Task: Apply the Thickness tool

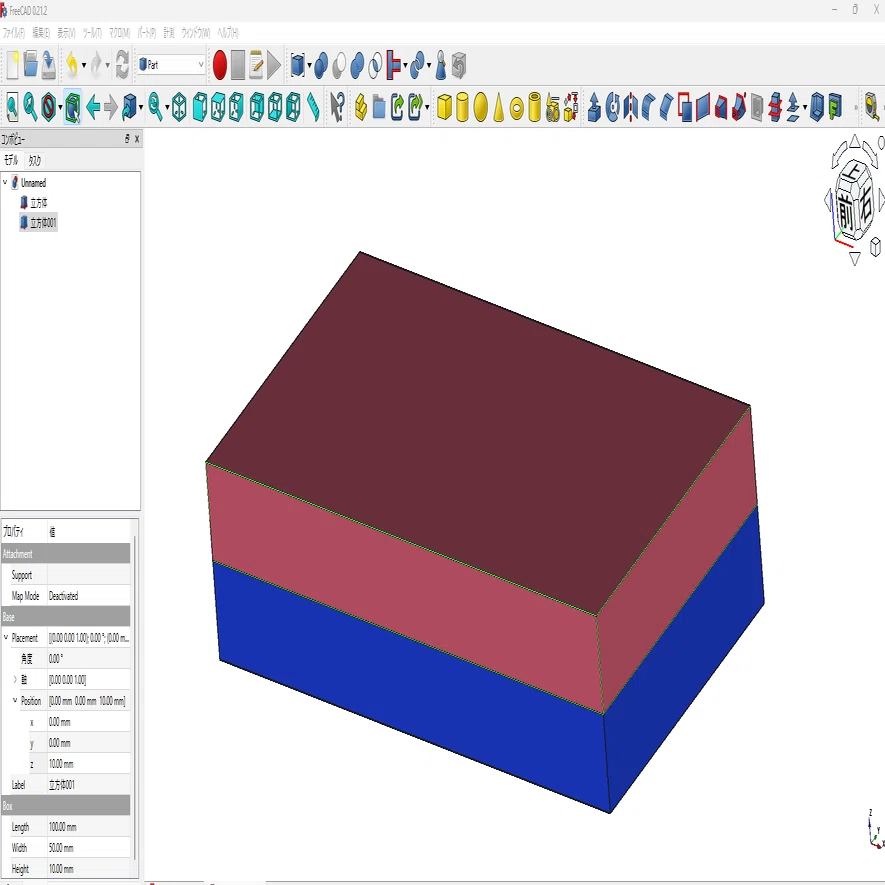Action: tap(816, 107)
